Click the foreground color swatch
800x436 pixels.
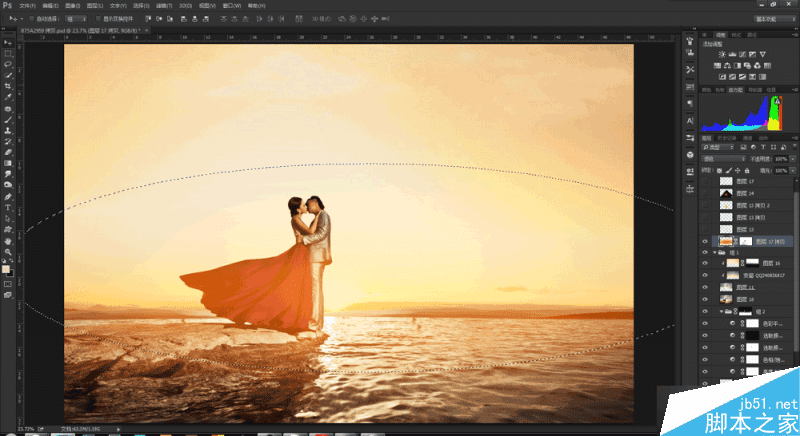tap(6, 268)
